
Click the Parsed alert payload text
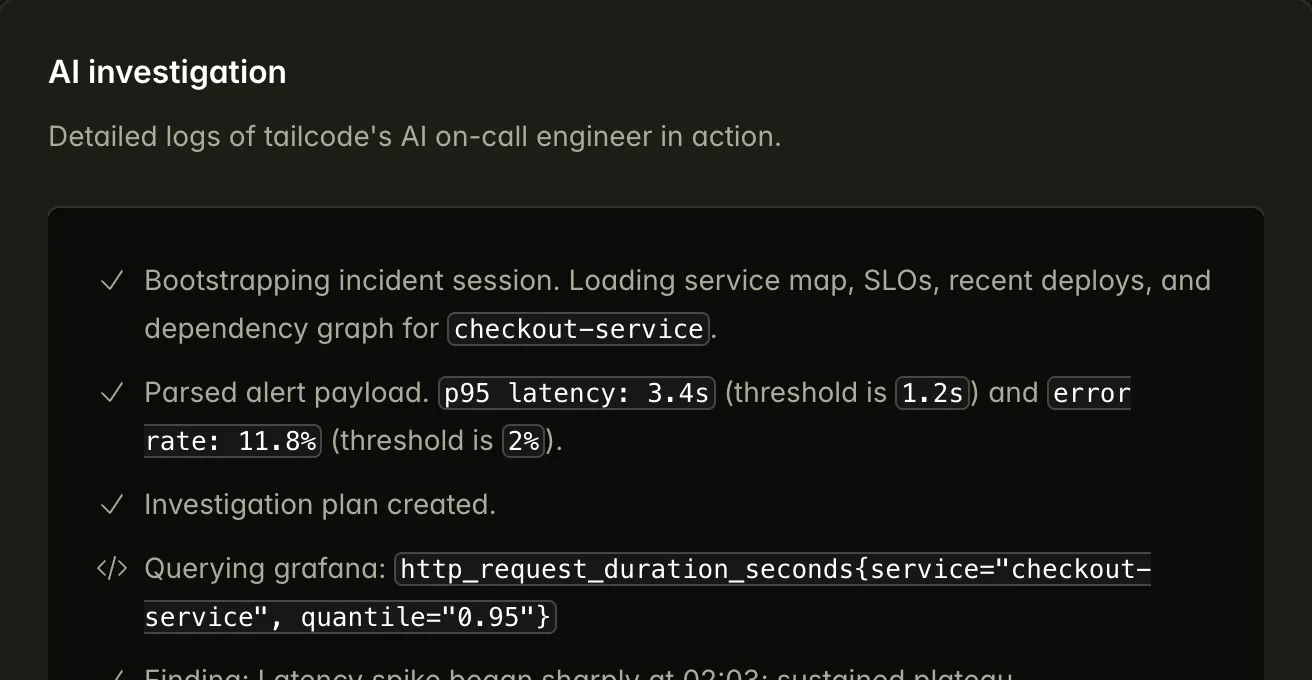click(x=286, y=393)
